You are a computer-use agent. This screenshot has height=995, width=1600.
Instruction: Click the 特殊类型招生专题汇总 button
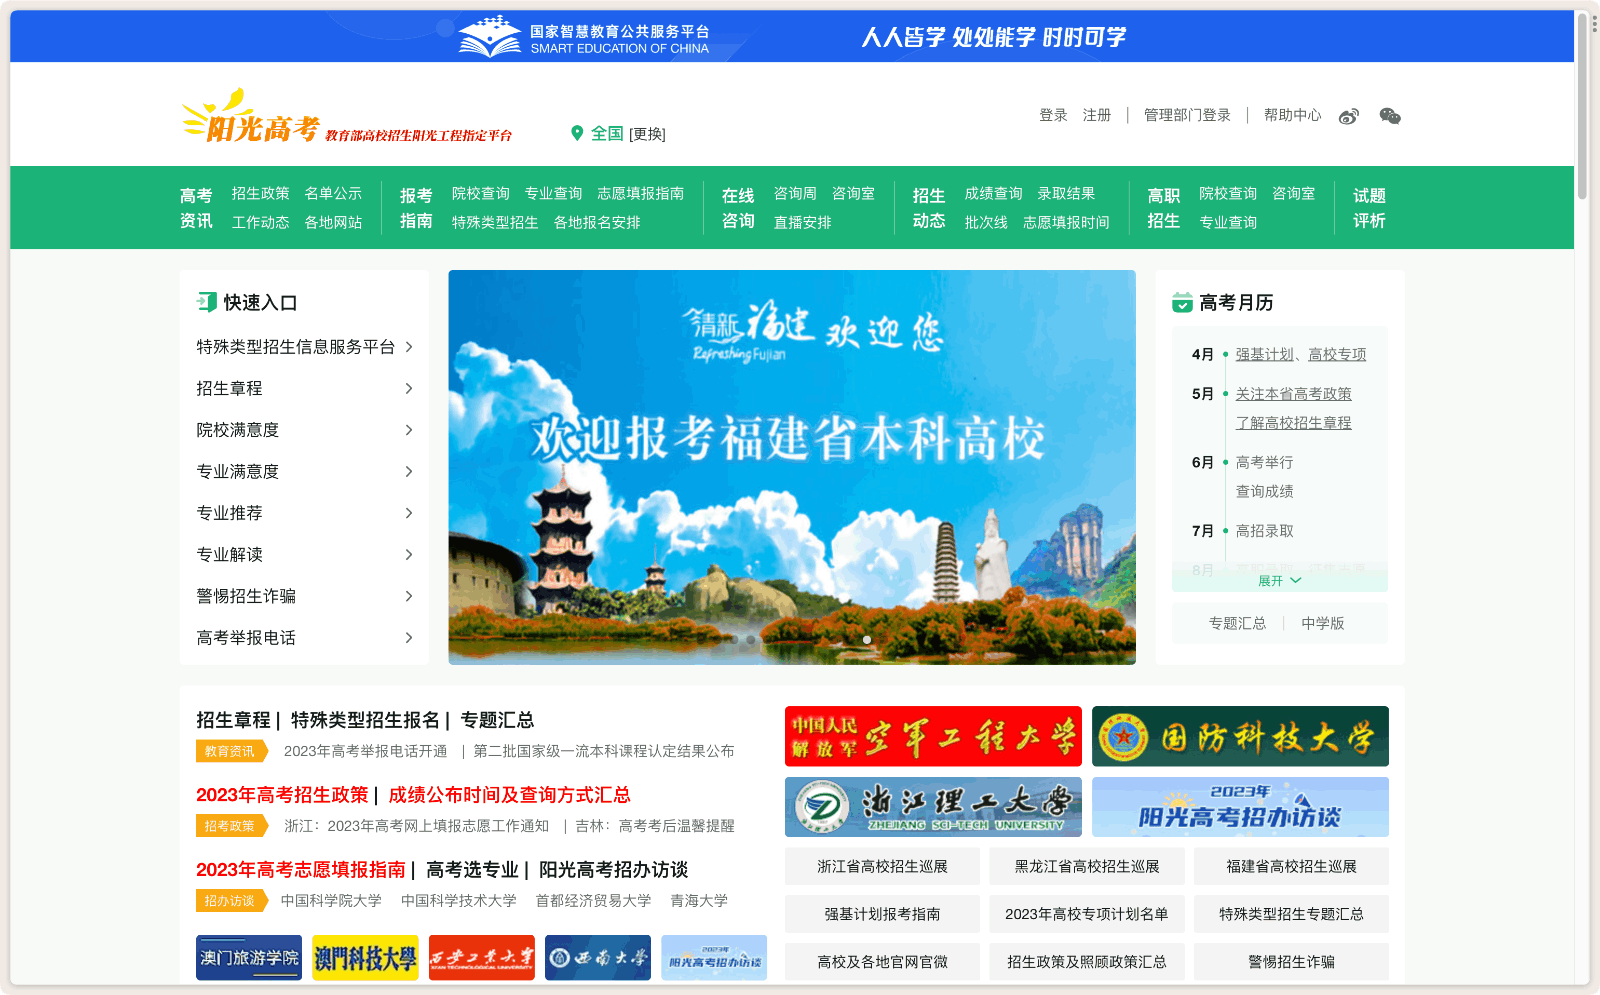pyautogui.click(x=1291, y=914)
